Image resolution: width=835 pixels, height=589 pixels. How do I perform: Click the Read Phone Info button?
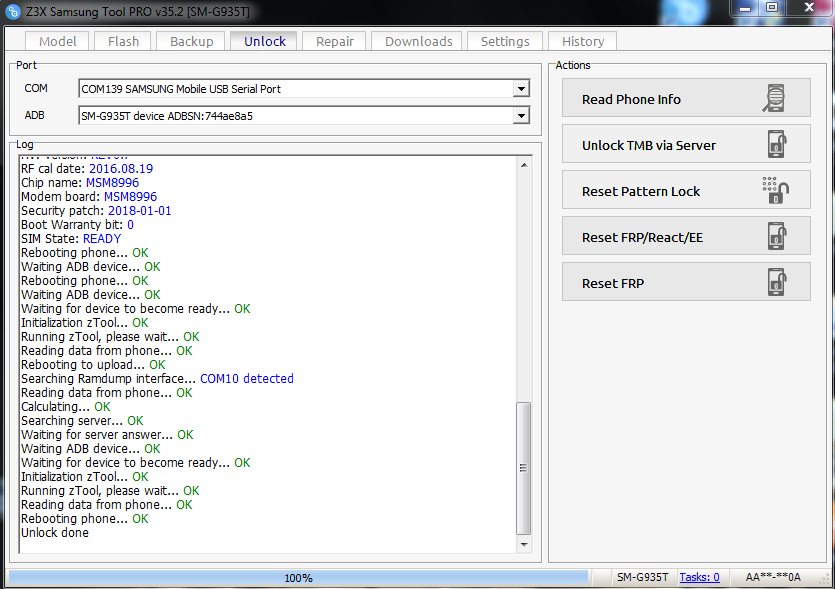[686, 98]
